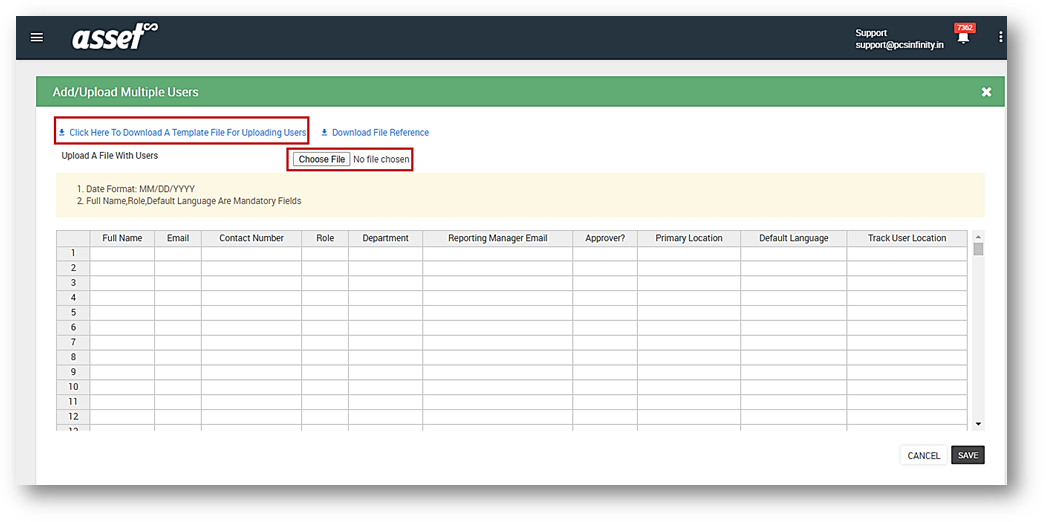Select row header 12 in the grid
This screenshot has width=1046, height=522.
click(x=73, y=417)
